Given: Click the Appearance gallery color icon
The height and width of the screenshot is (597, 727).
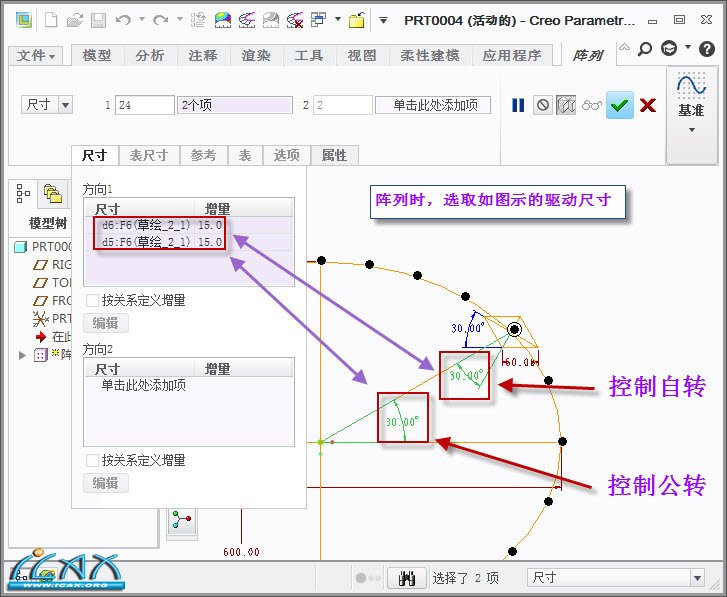Looking at the screenshot, I should (x=223, y=20).
